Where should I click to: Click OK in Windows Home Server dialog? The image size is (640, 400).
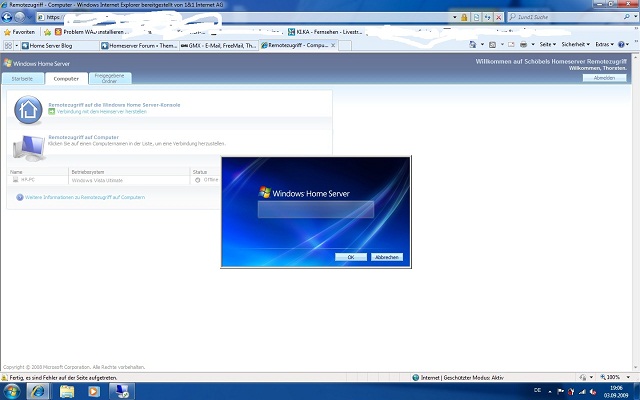[351, 257]
